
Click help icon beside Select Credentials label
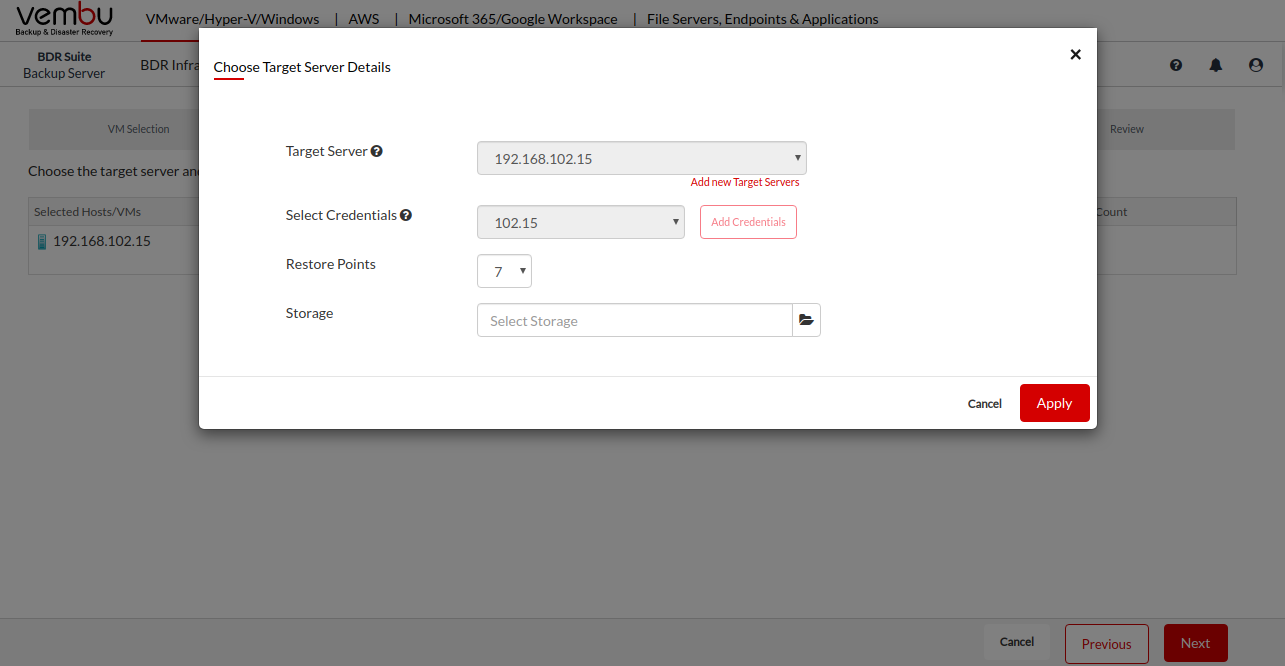tap(406, 216)
